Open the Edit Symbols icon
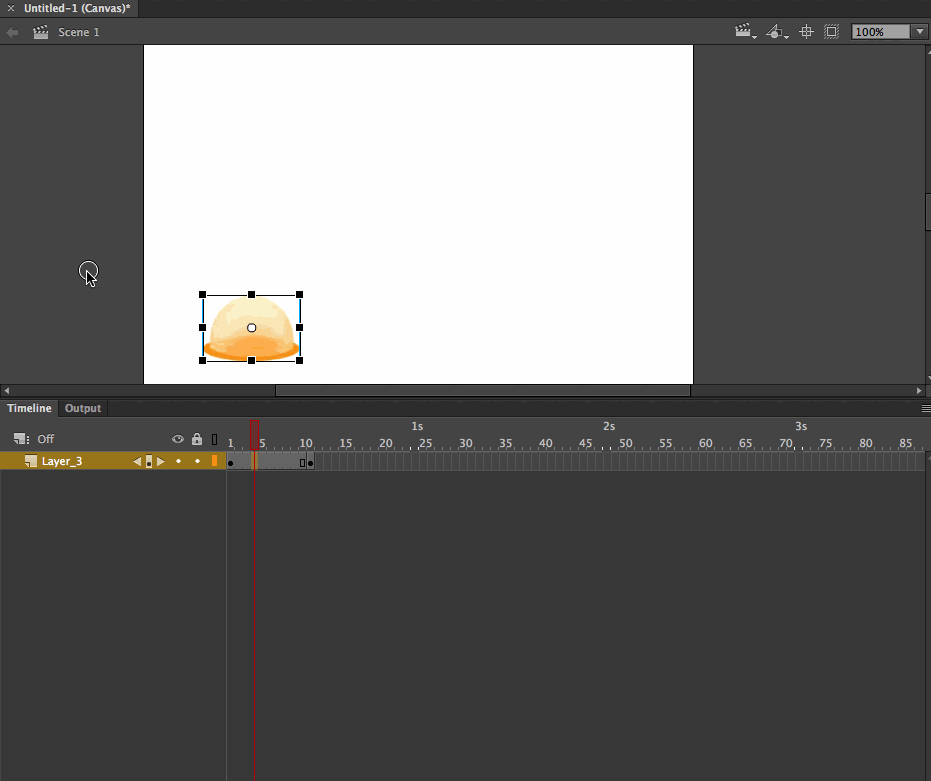Screen dimensions: 931x781 pos(776,31)
